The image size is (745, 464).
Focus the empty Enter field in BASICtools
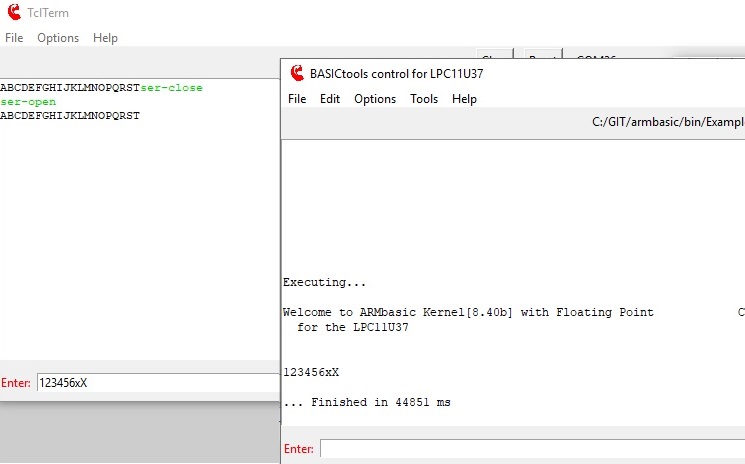pos(530,449)
